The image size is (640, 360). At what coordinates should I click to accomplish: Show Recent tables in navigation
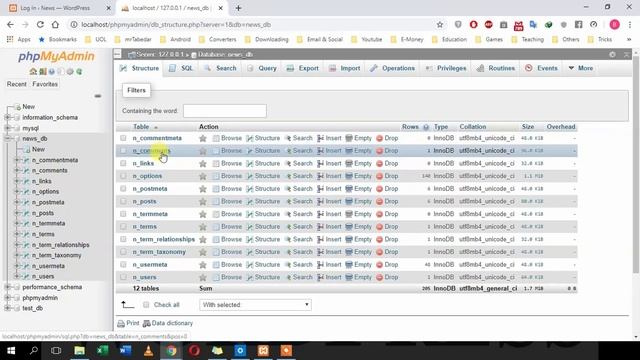[x=17, y=84]
